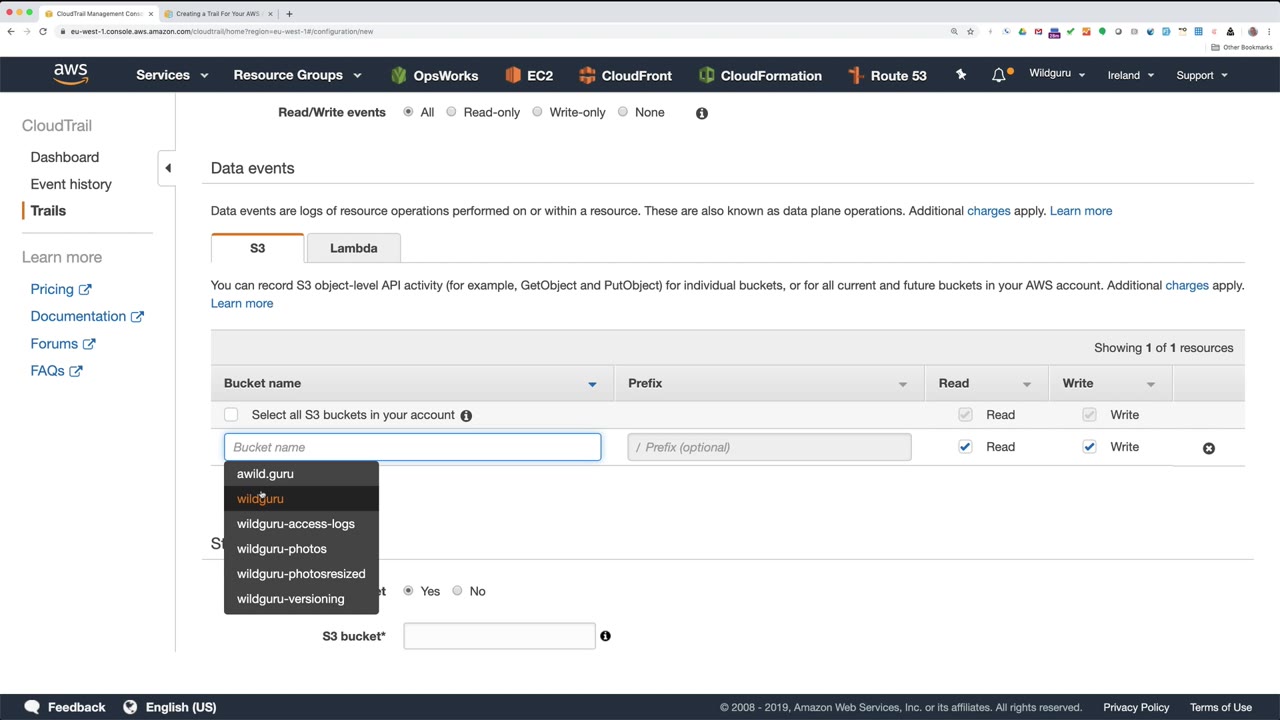The height and width of the screenshot is (720, 1280).
Task: Click the Prefix column sort arrow
Action: point(903,384)
